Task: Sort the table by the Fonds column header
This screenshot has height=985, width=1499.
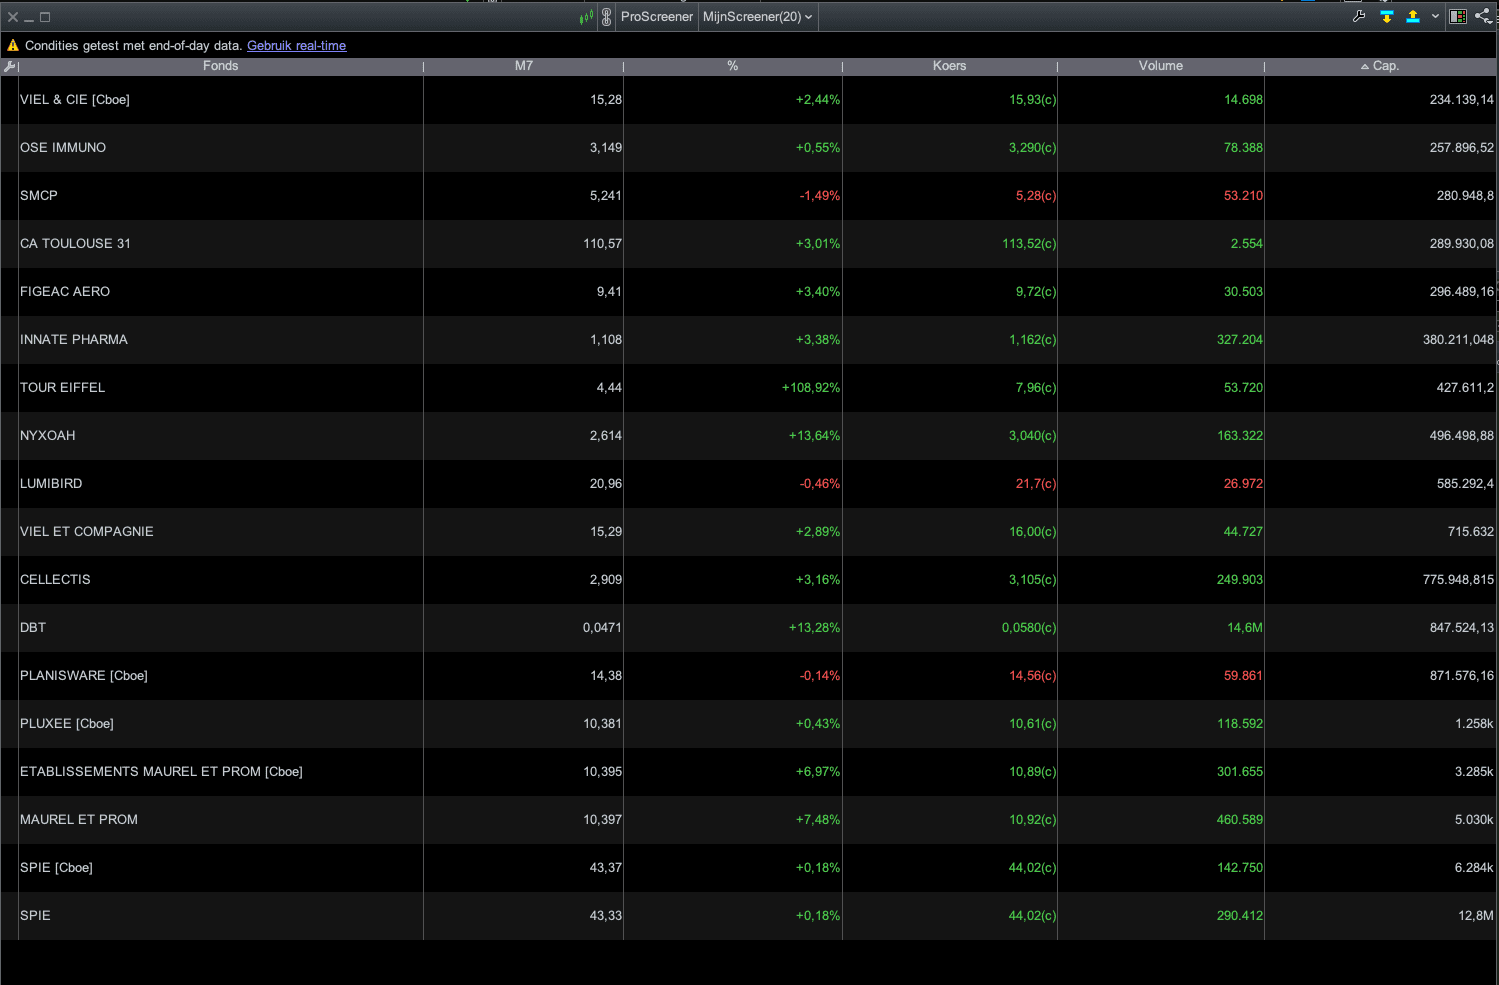Action: point(221,66)
